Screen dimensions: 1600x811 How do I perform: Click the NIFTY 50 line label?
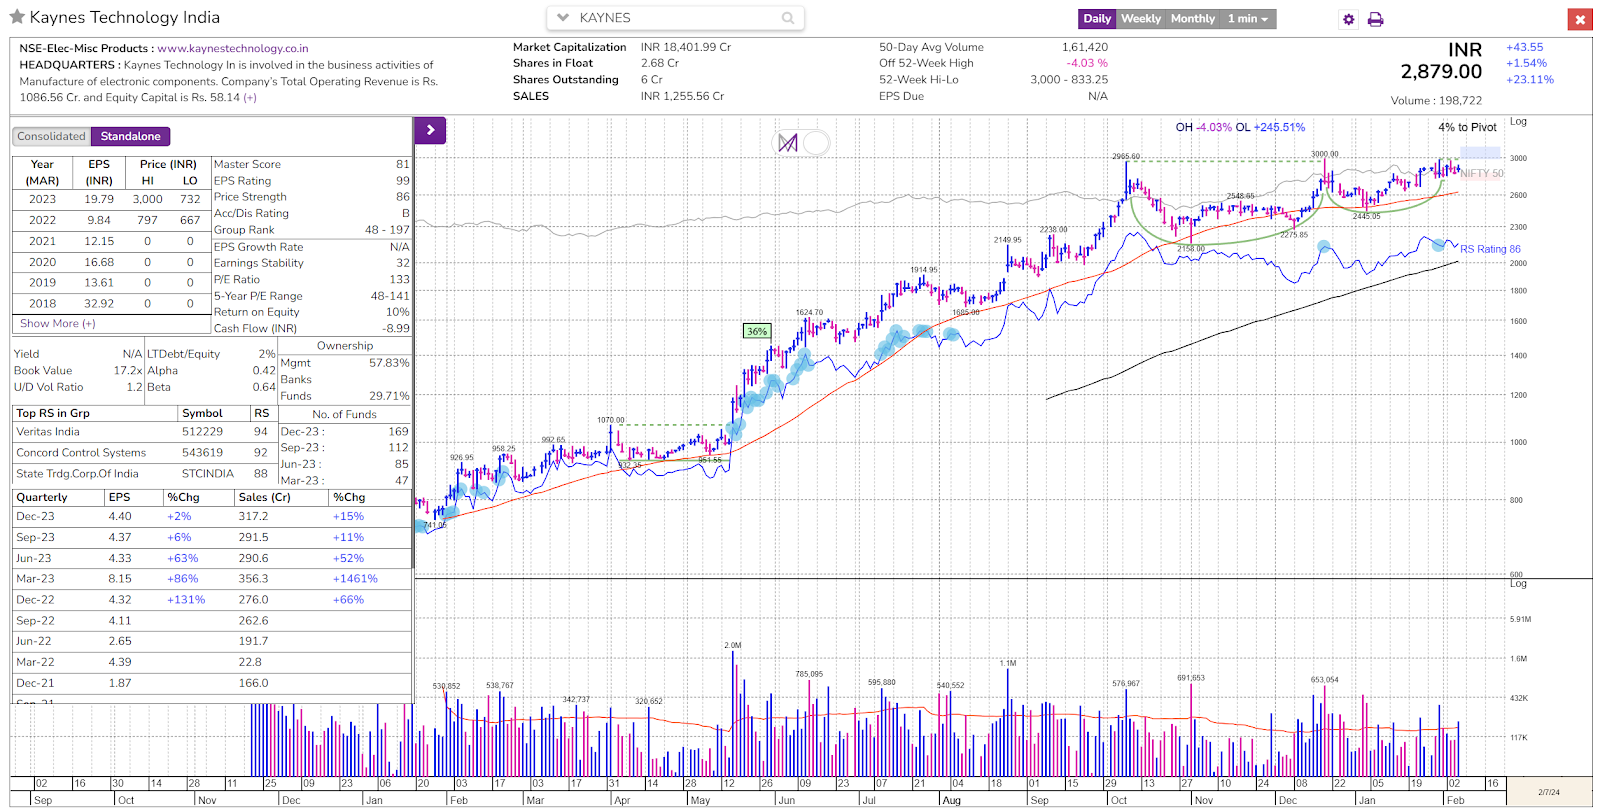[1482, 174]
